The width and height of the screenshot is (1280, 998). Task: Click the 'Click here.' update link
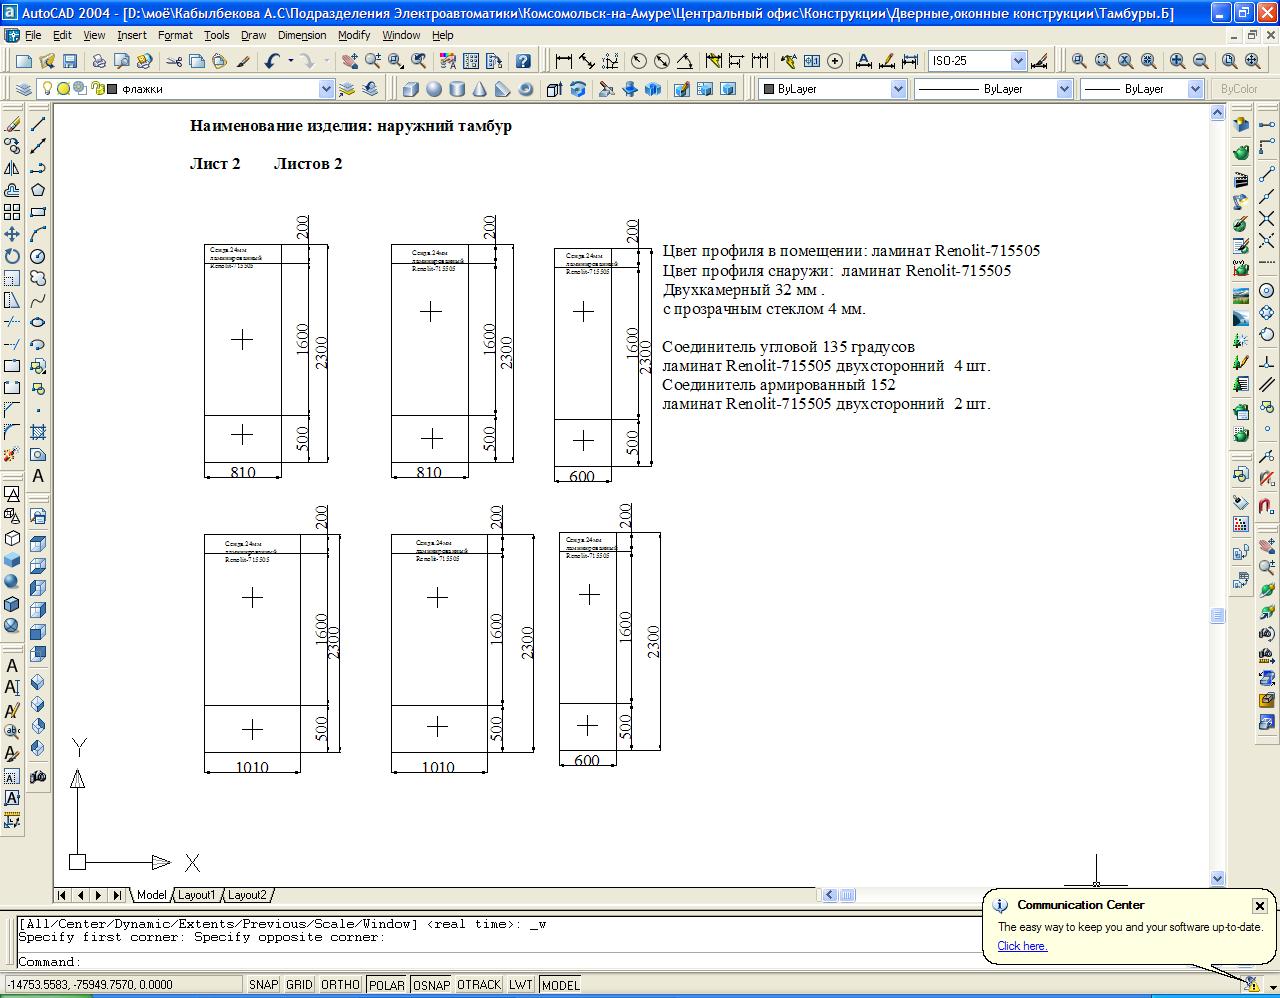pyautogui.click(x=1021, y=946)
